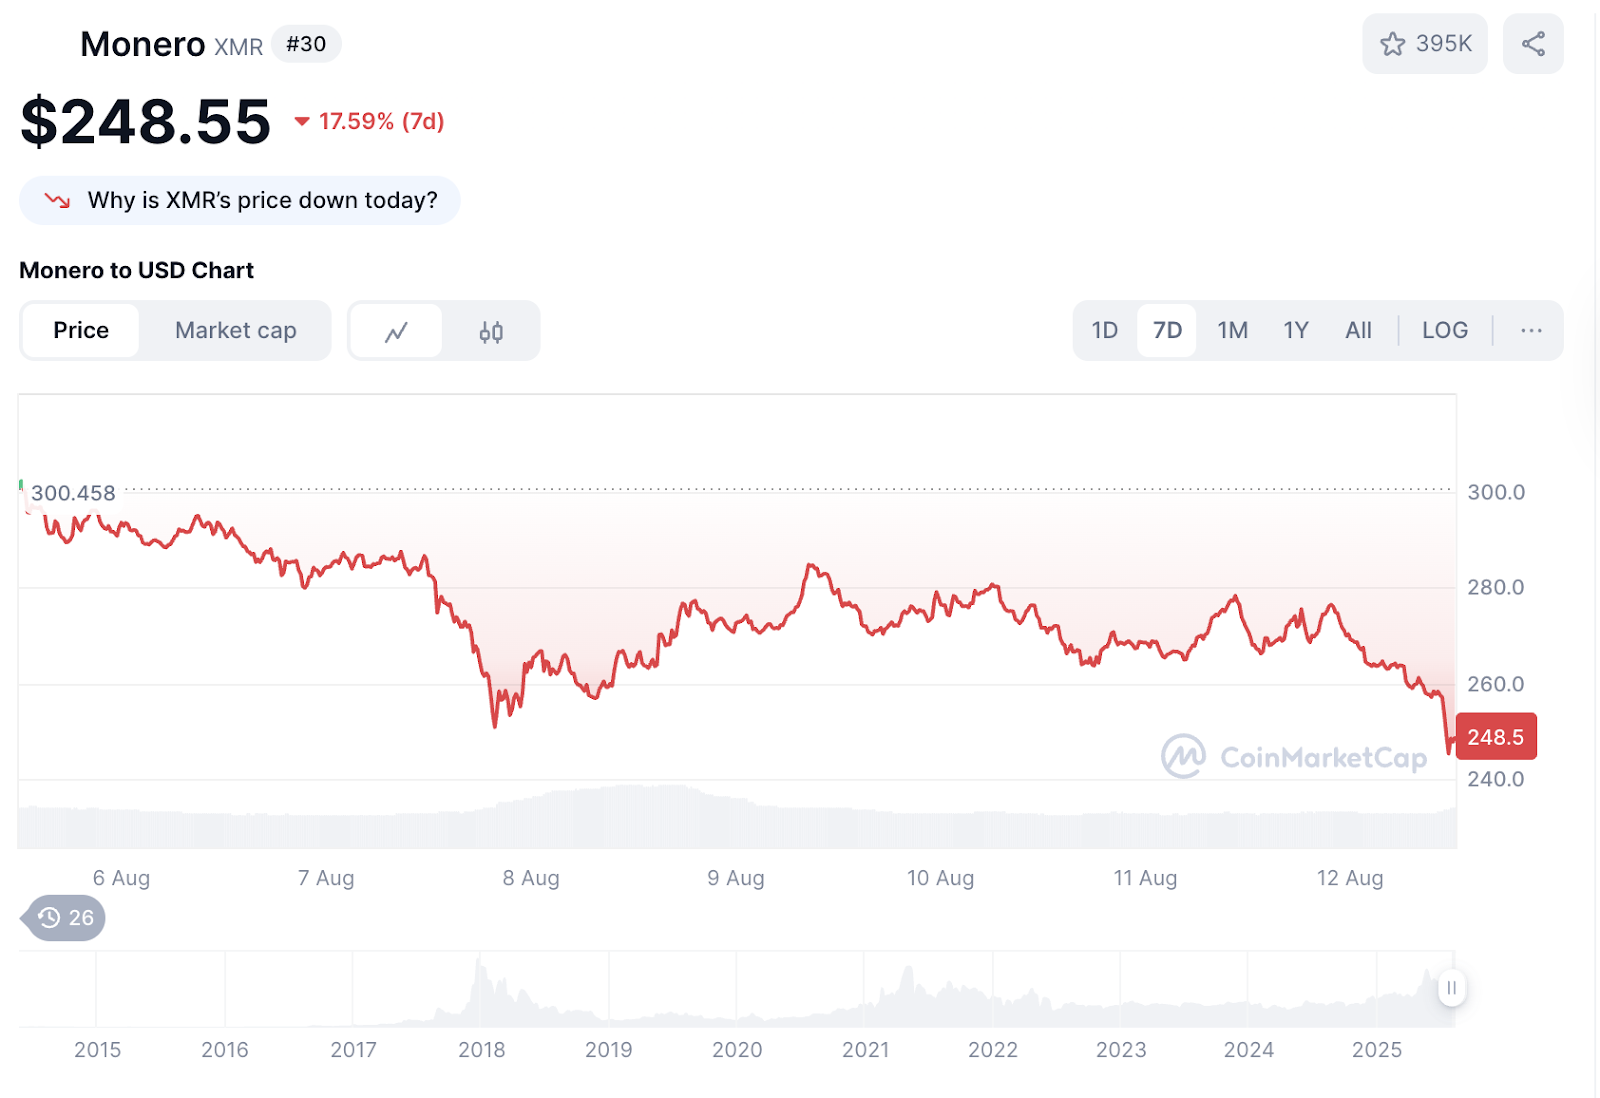
Task: Star Monero to add to watchlist
Action: click(1424, 44)
